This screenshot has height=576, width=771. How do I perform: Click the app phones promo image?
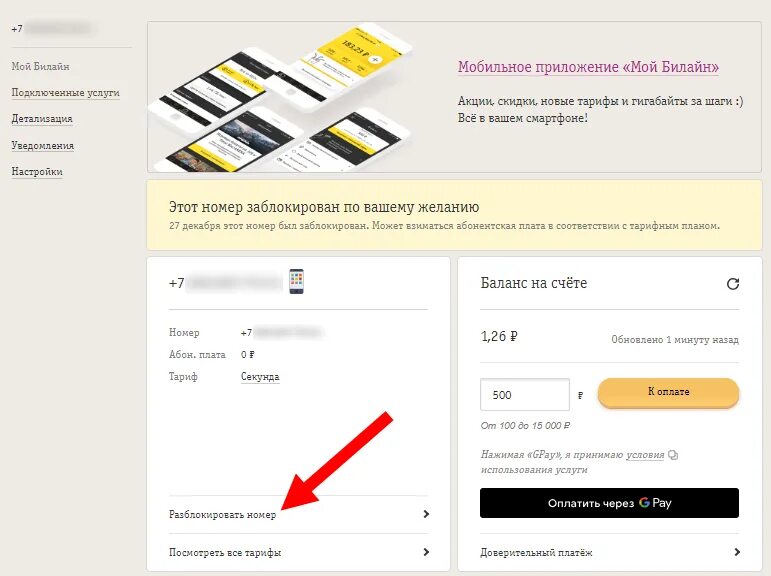point(280,97)
